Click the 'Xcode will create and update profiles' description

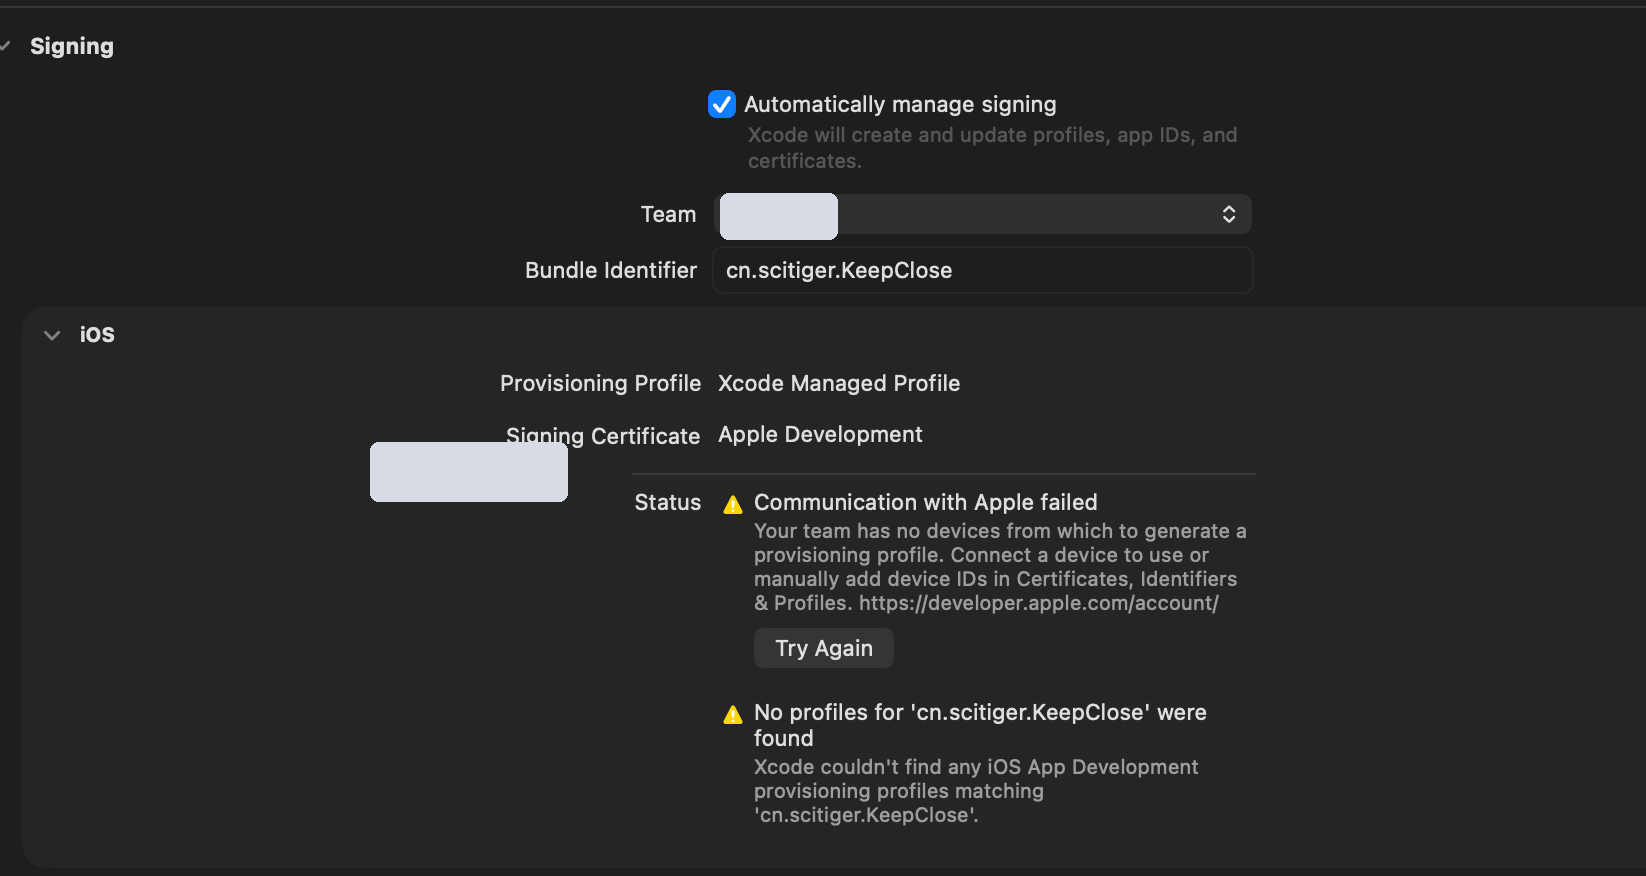(993, 148)
